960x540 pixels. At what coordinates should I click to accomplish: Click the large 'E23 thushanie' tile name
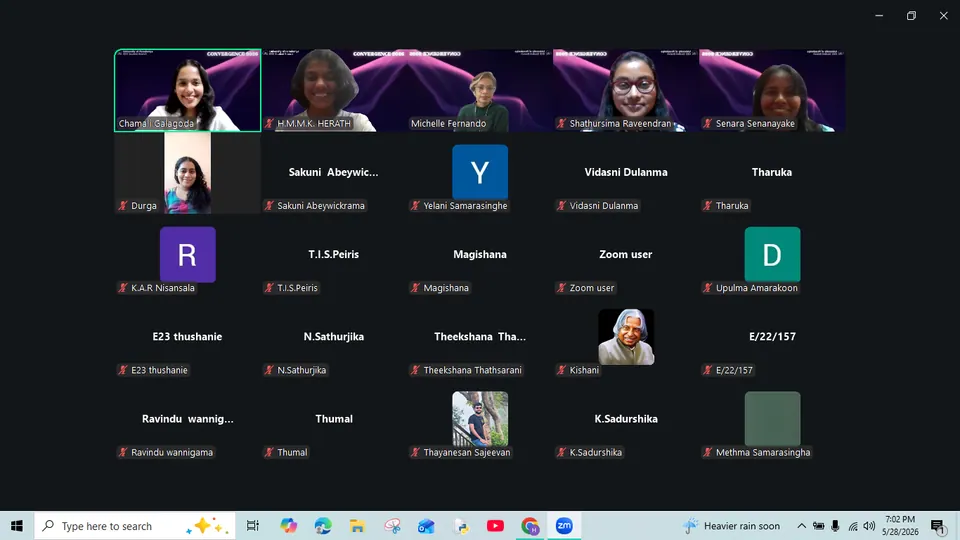pyautogui.click(x=187, y=336)
